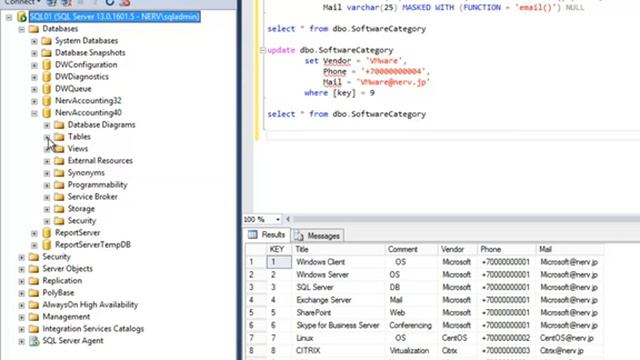Click the 'Conferencing' comment cell
The image size is (640, 360).
(410, 325)
